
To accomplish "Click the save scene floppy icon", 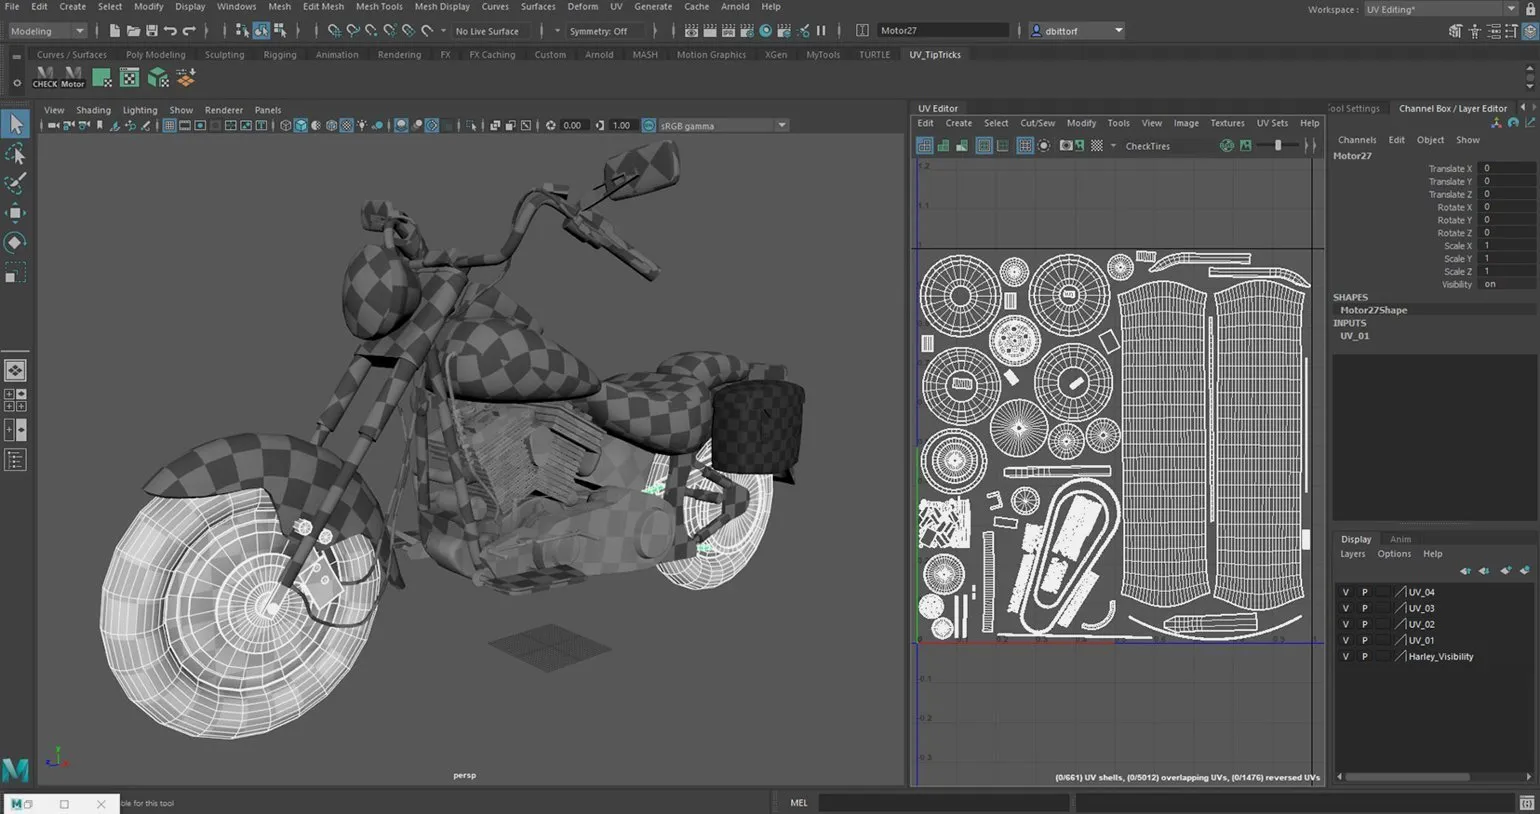I will click(x=151, y=31).
